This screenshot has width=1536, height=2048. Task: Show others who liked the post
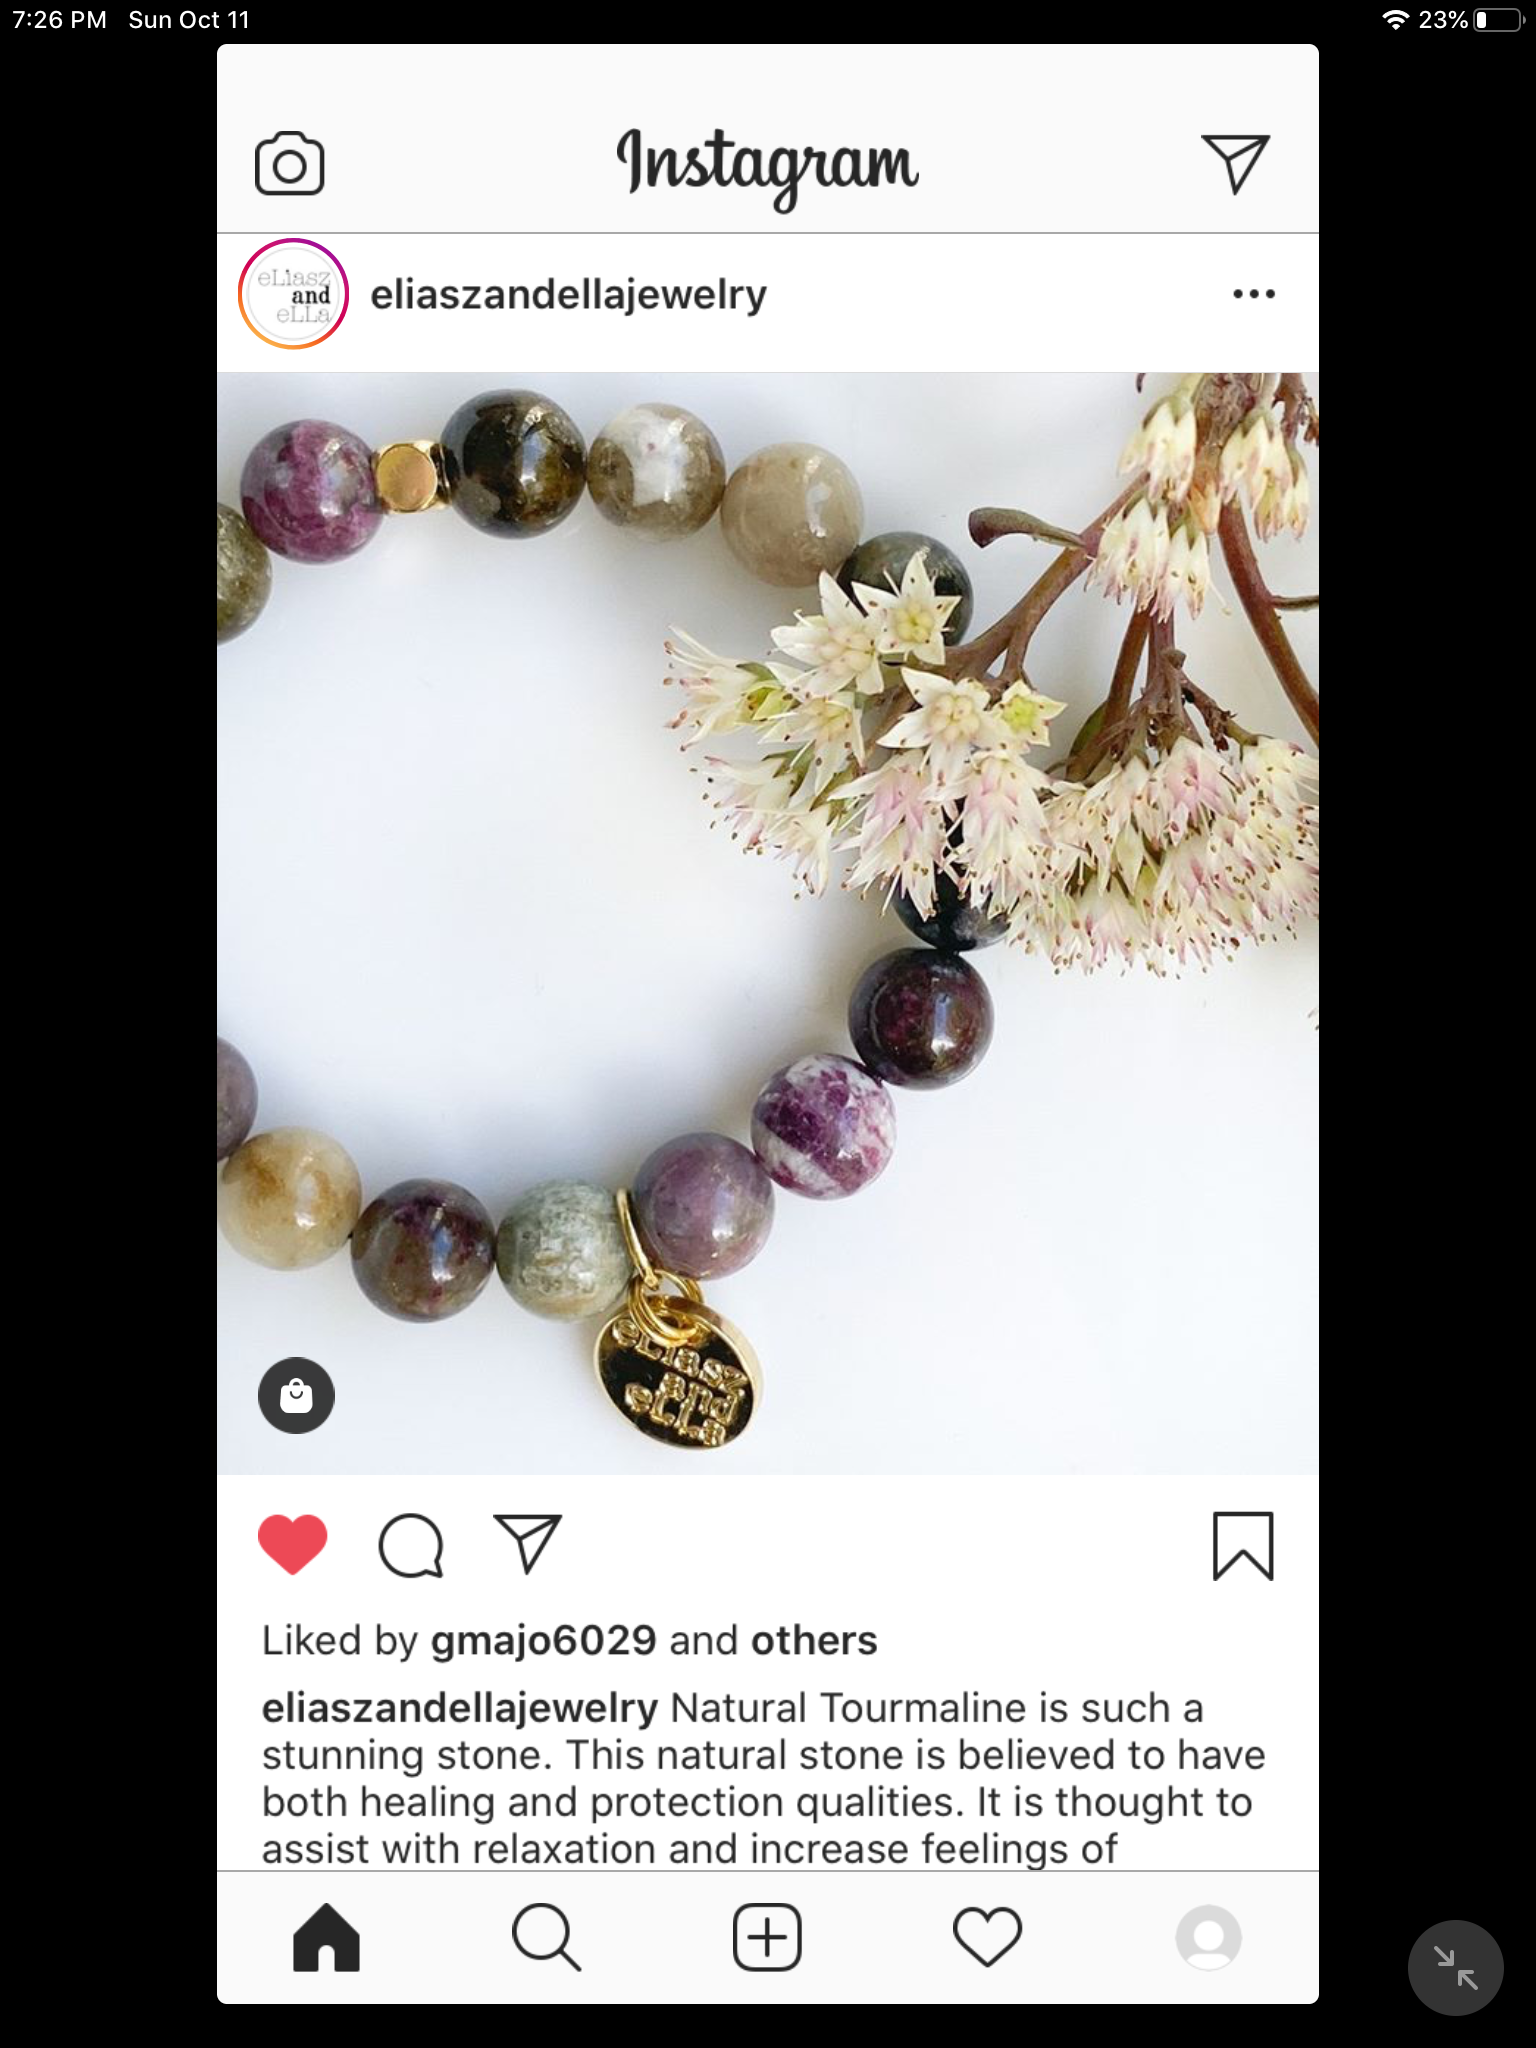point(814,1640)
